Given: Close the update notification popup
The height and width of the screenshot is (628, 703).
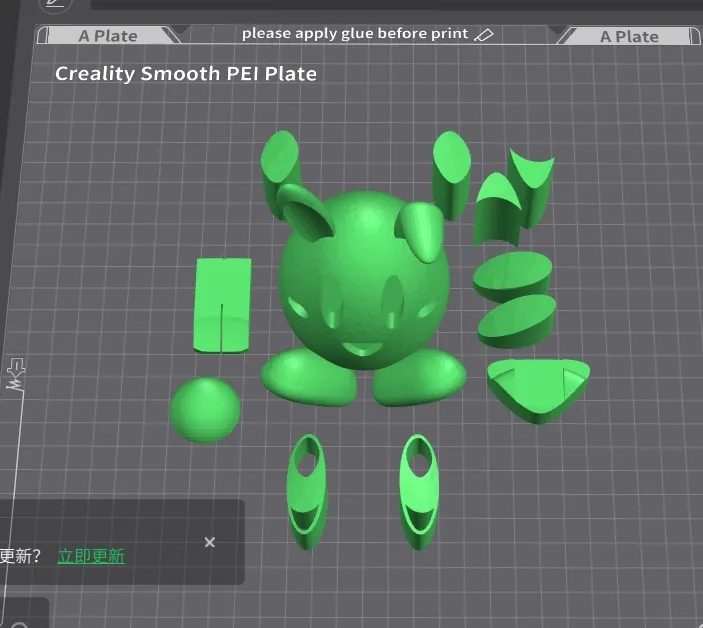Looking at the screenshot, I should click(210, 542).
